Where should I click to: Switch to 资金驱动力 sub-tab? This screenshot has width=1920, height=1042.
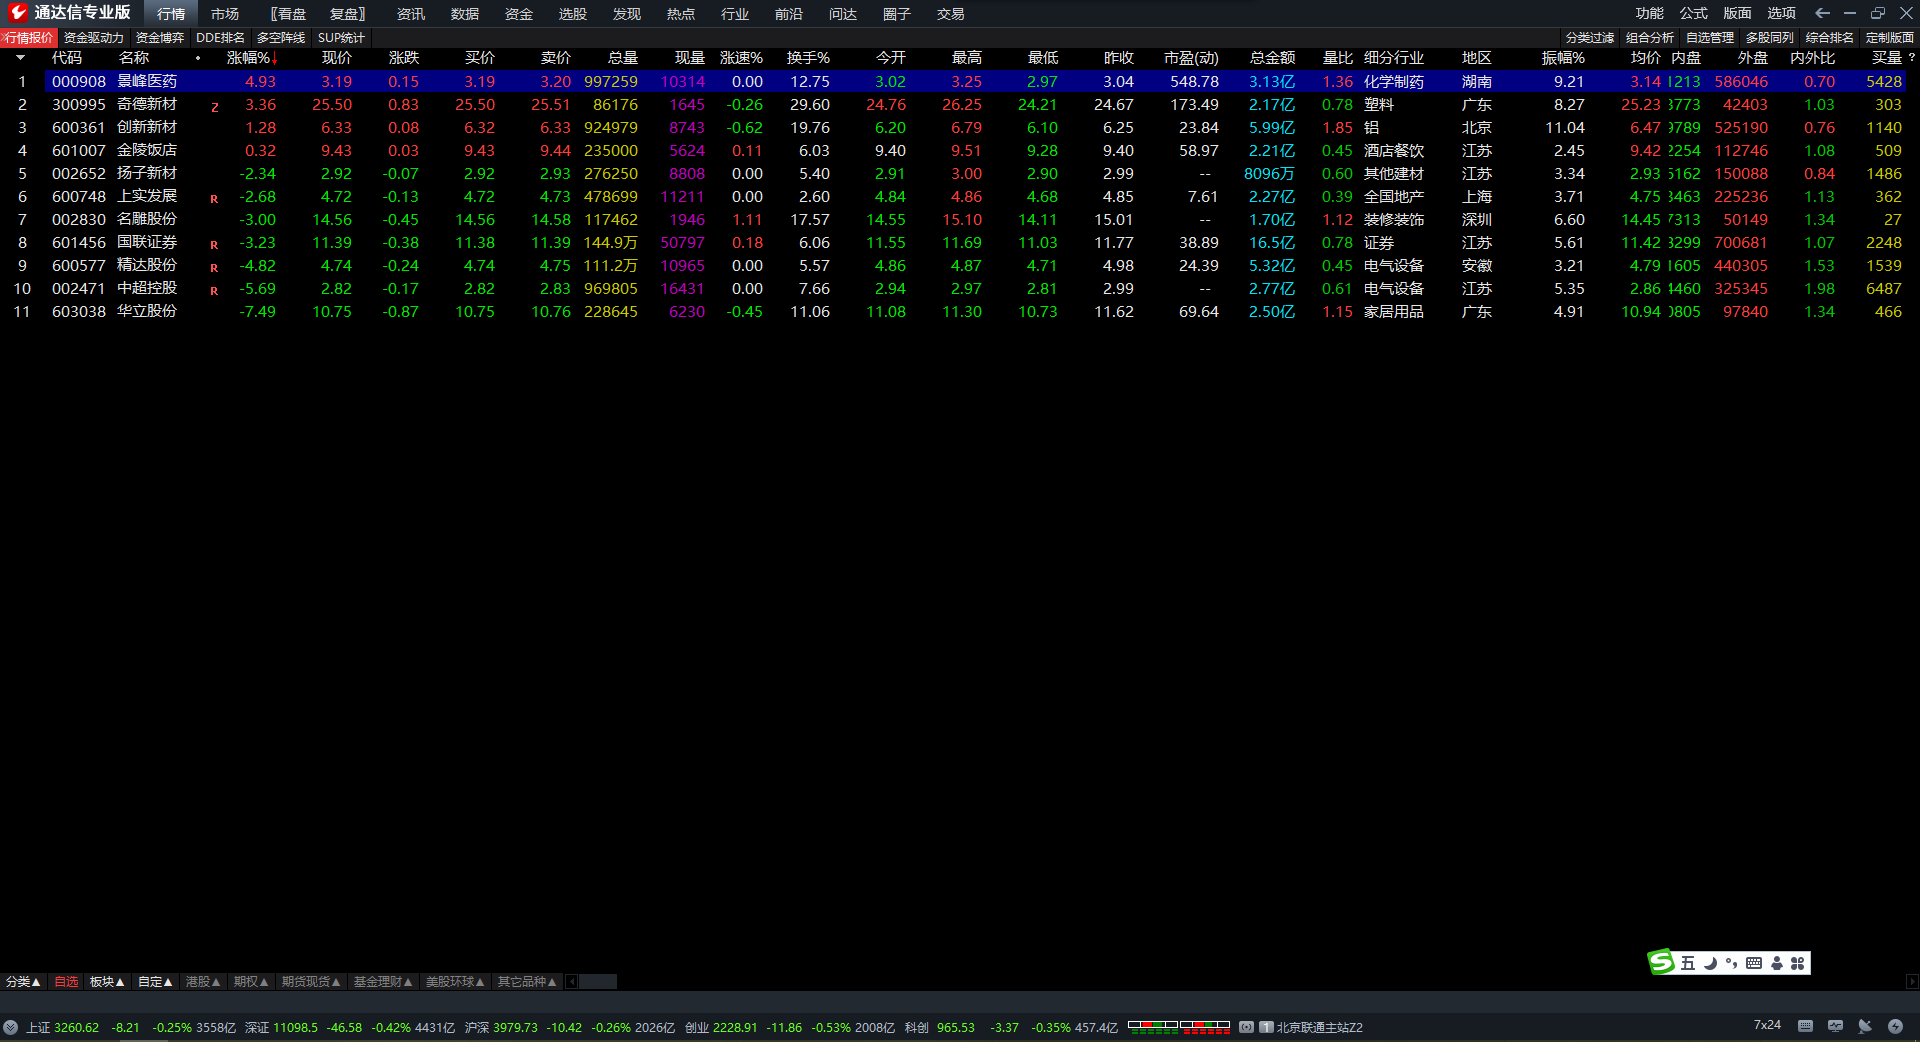tap(94, 38)
